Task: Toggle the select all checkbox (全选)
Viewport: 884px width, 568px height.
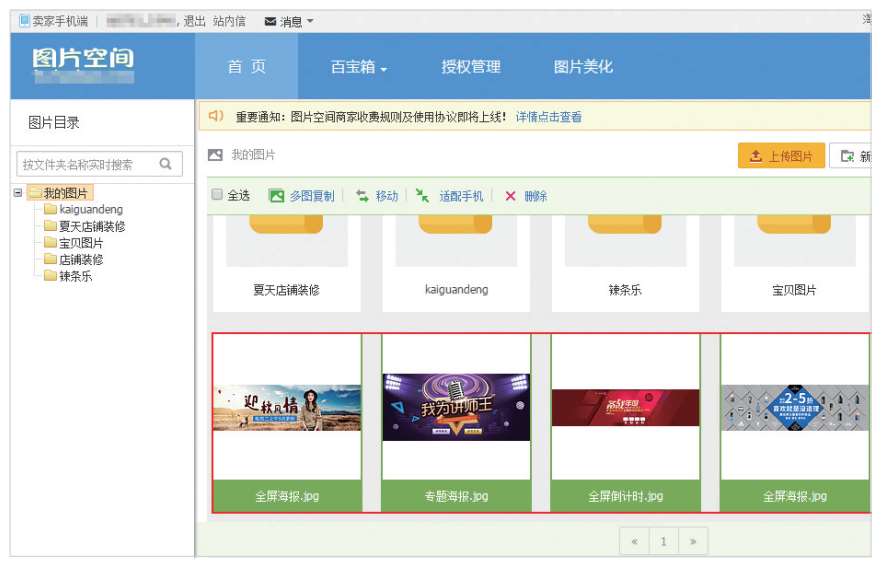Action: pos(217,196)
